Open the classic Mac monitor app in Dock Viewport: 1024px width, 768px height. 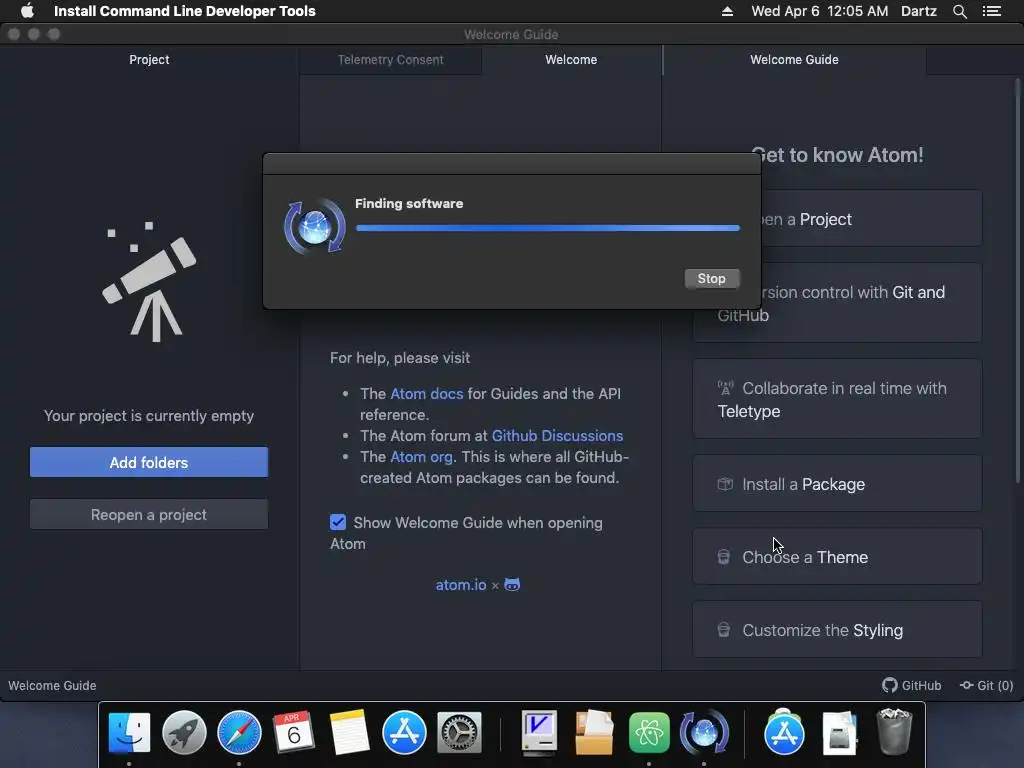point(539,732)
